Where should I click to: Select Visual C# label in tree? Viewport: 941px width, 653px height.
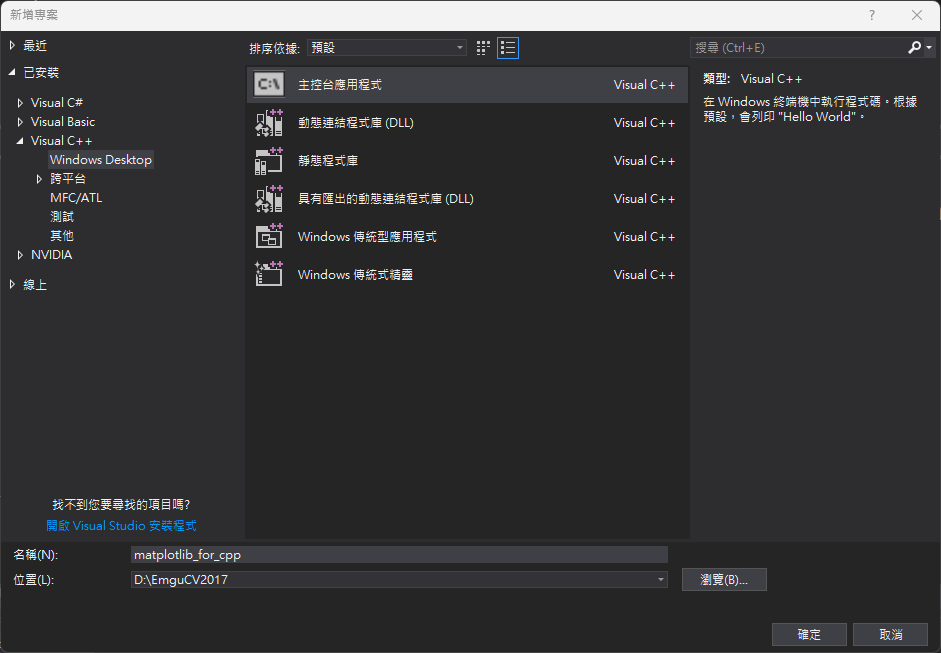pyautogui.click(x=57, y=103)
